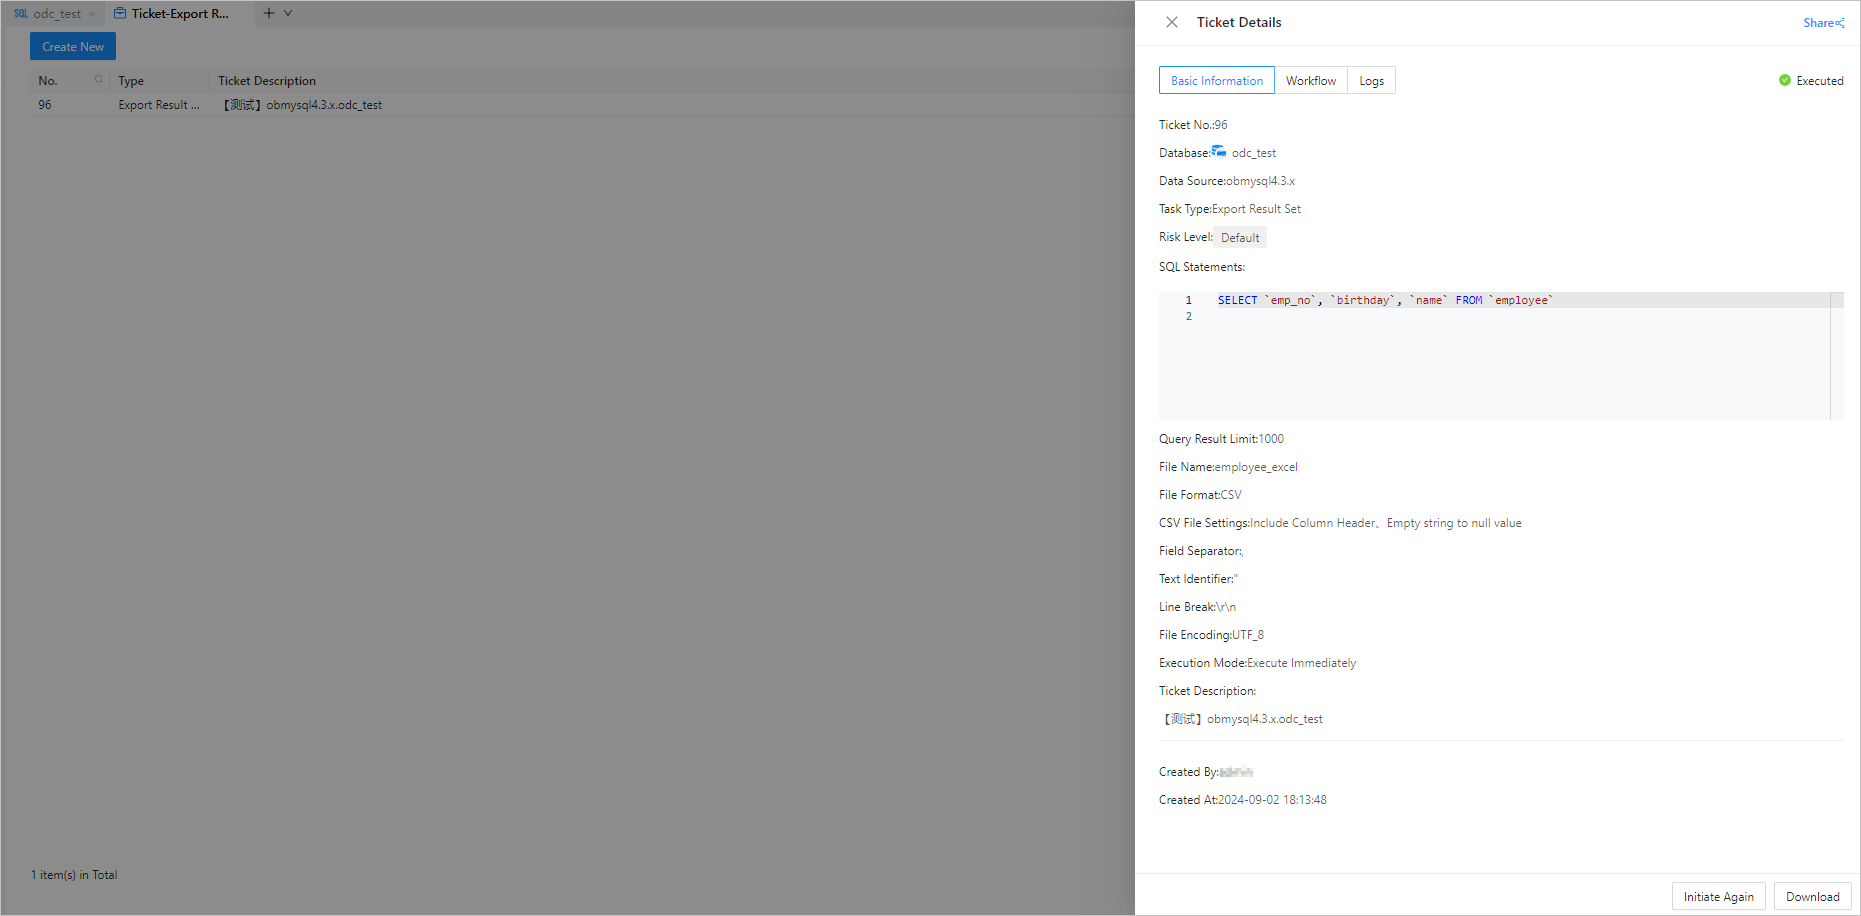1861x916 pixels.
Task: Click the unsaved dot on odc_test tab
Action: 92,14
